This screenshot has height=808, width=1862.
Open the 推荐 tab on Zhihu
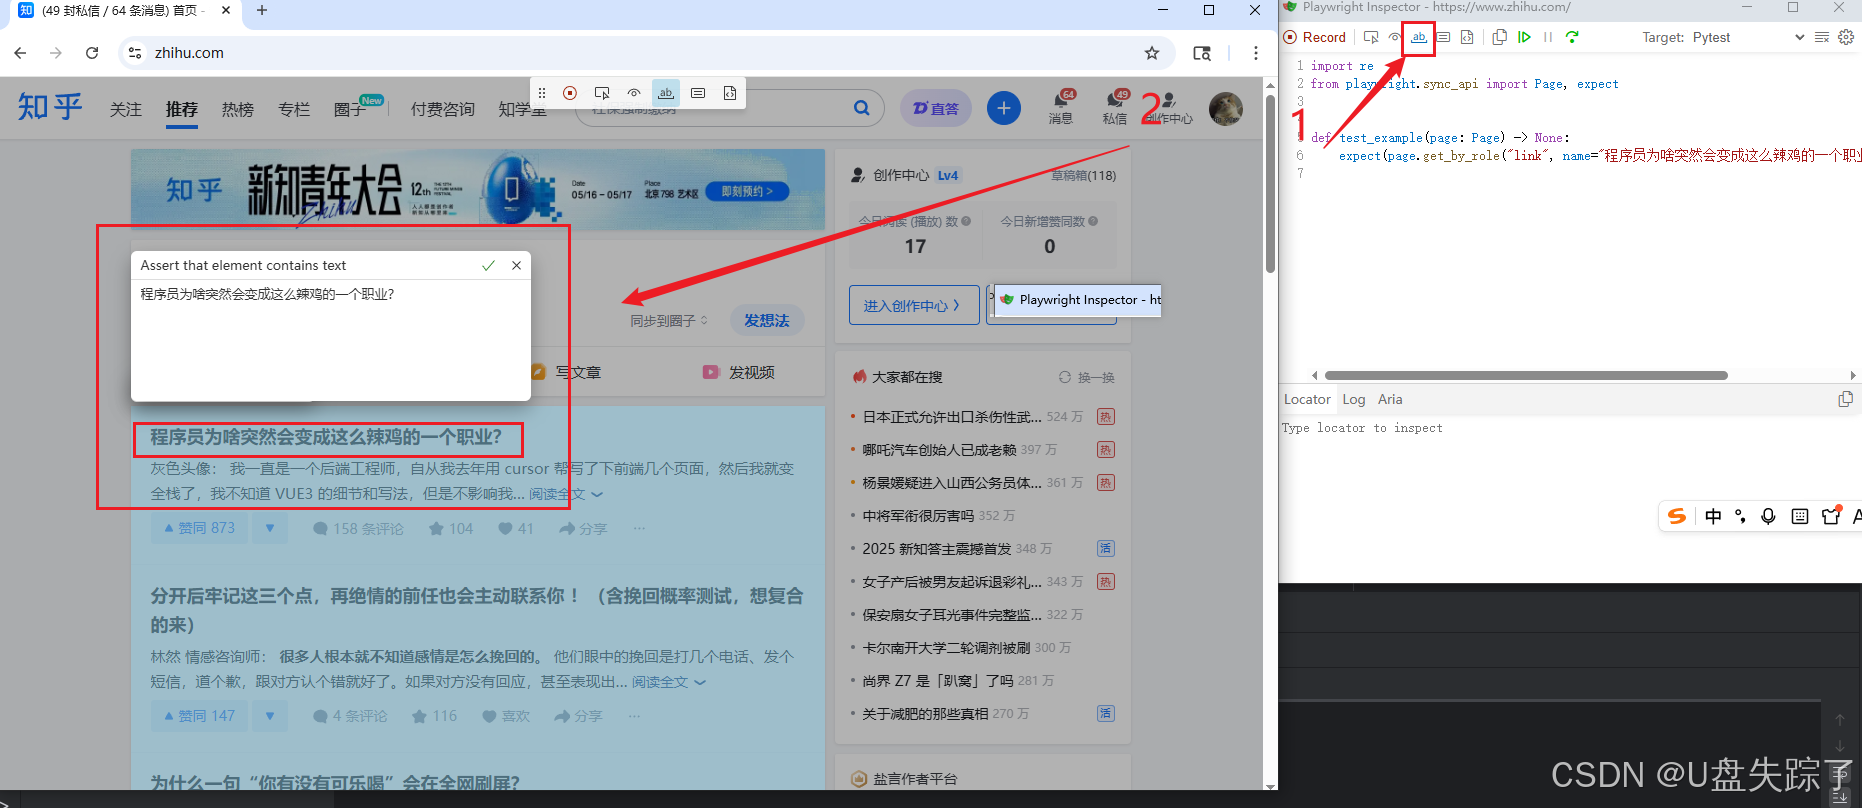[x=182, y=109]
